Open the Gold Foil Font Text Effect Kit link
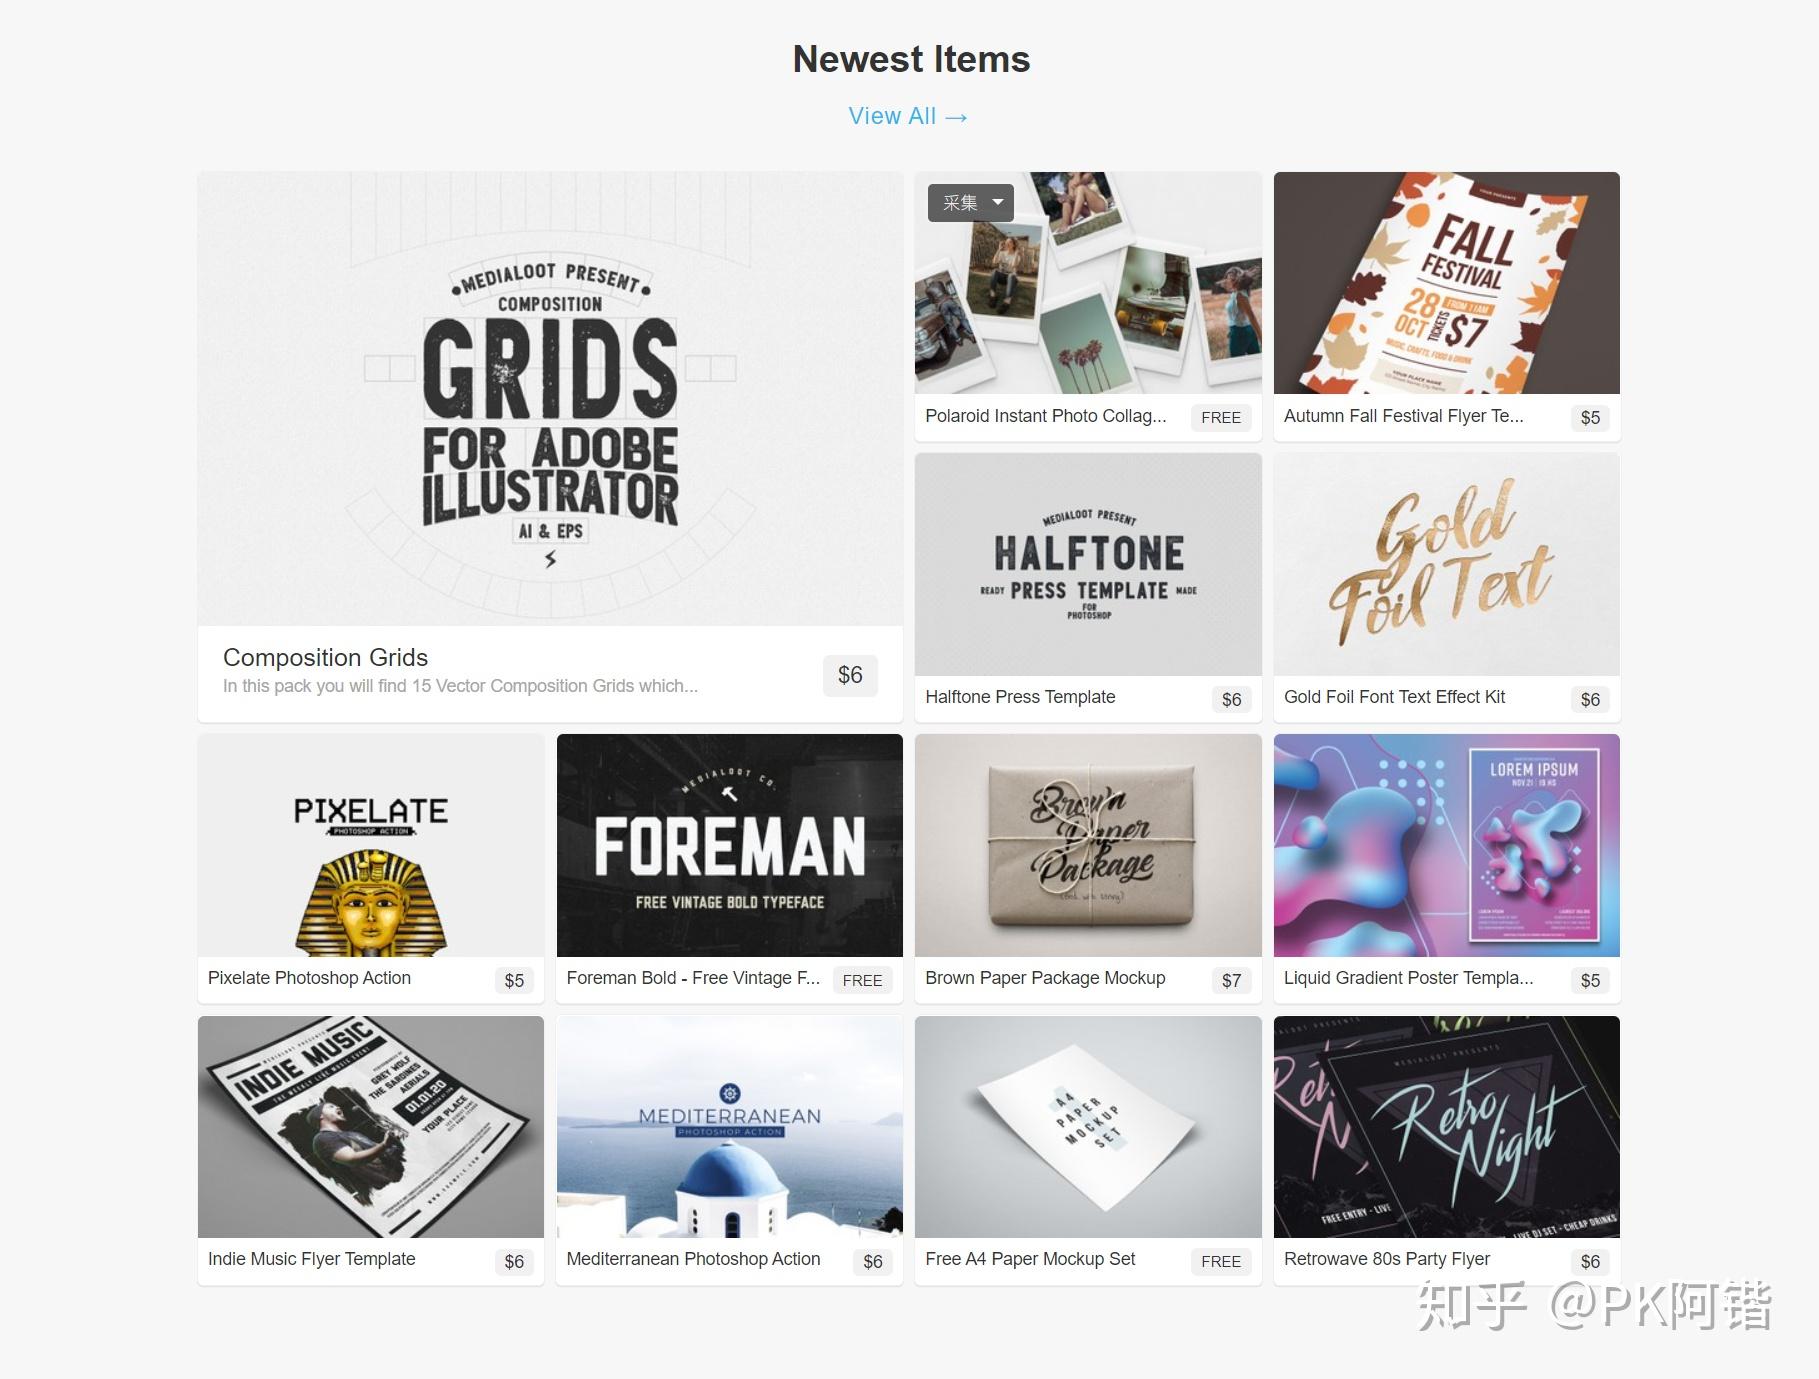 coord(1394,697)
